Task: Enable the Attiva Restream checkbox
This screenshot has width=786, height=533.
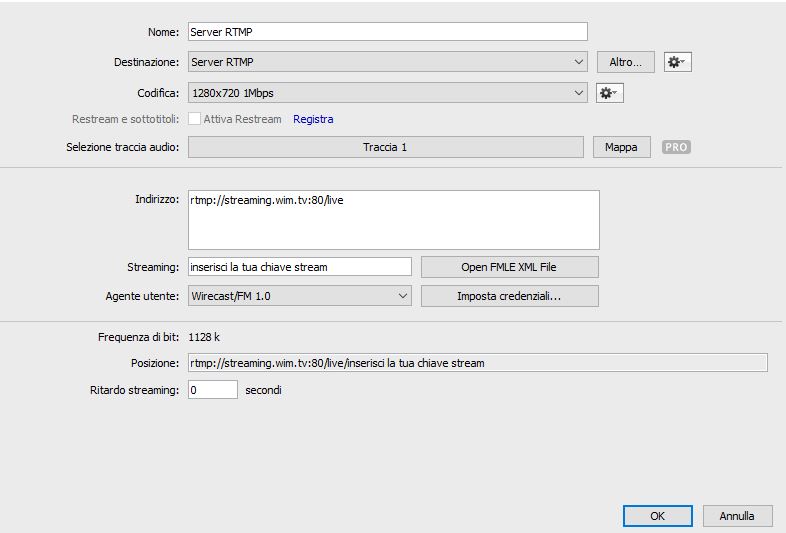Action: 194,119
